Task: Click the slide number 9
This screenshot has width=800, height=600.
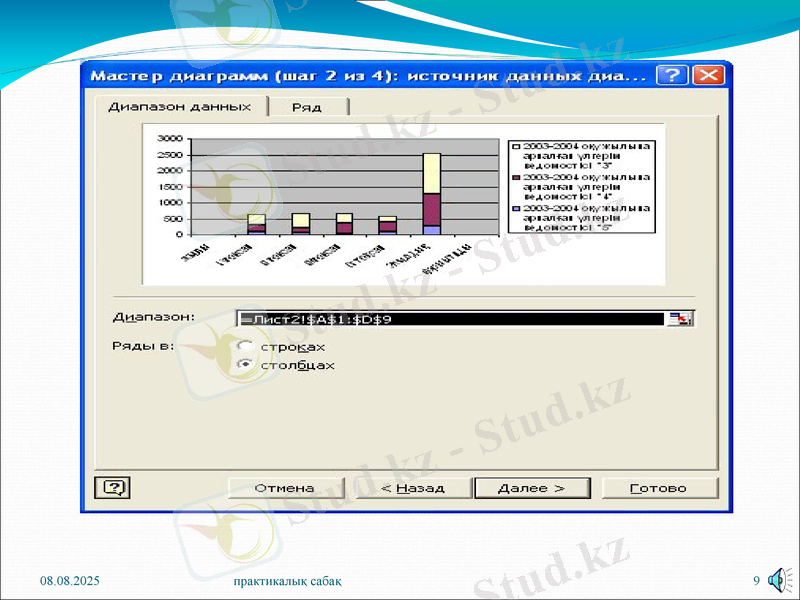Action: pos(759,579)
